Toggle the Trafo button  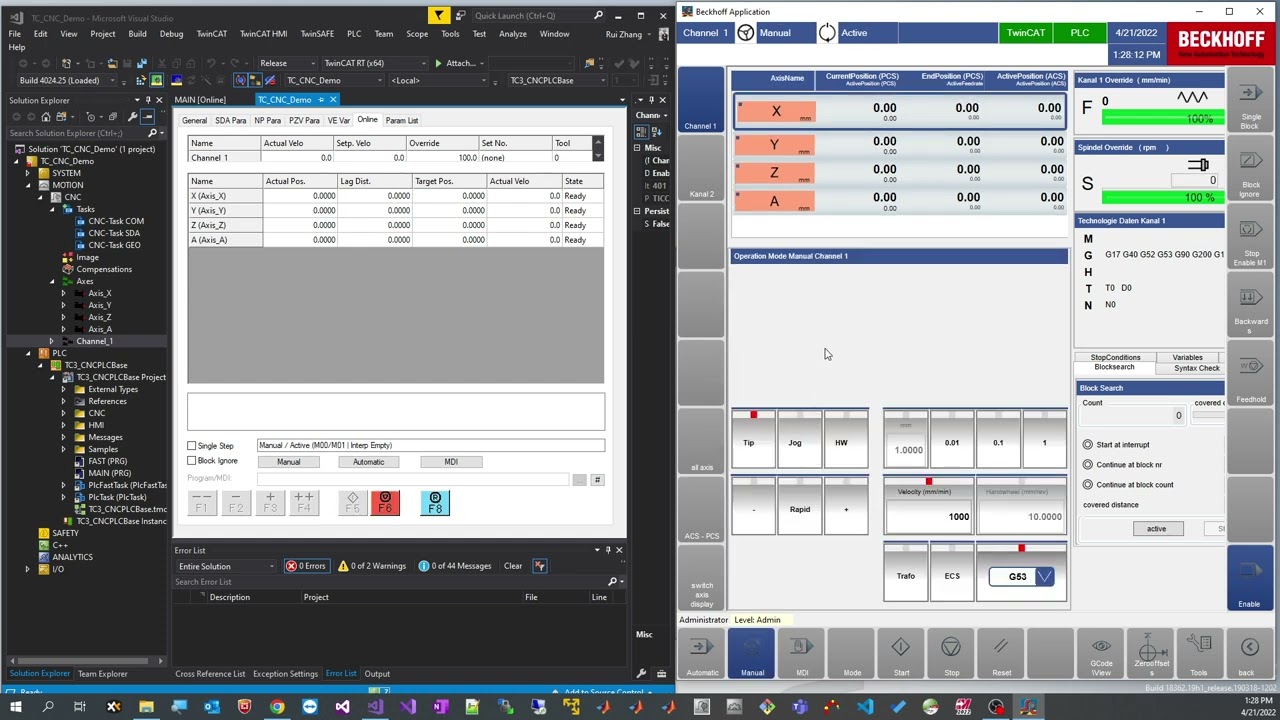905,573
